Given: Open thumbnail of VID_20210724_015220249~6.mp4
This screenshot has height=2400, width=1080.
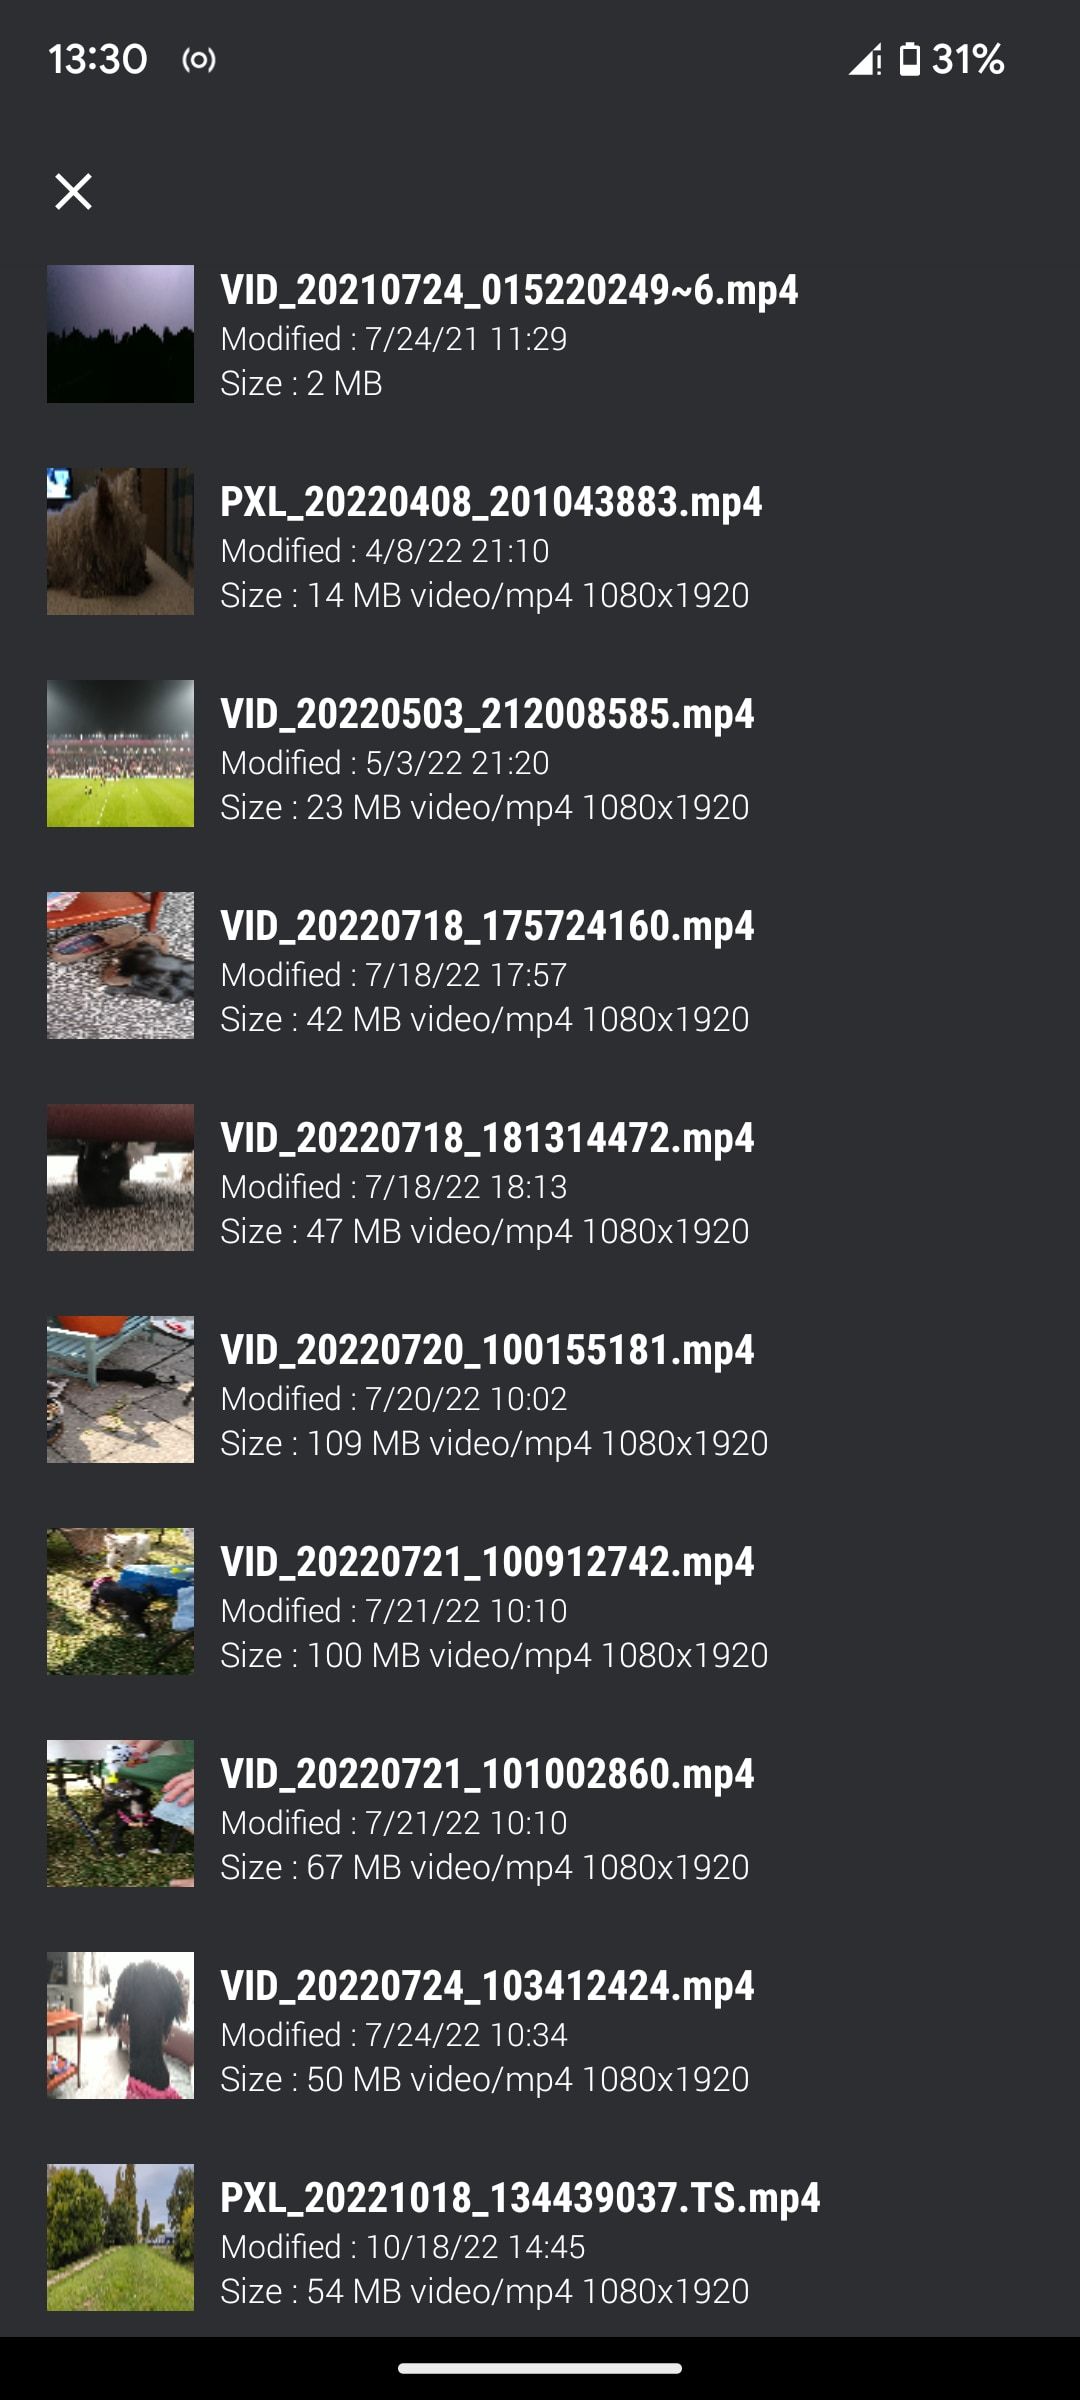Looking at the screenshot, I should (120, 334).
